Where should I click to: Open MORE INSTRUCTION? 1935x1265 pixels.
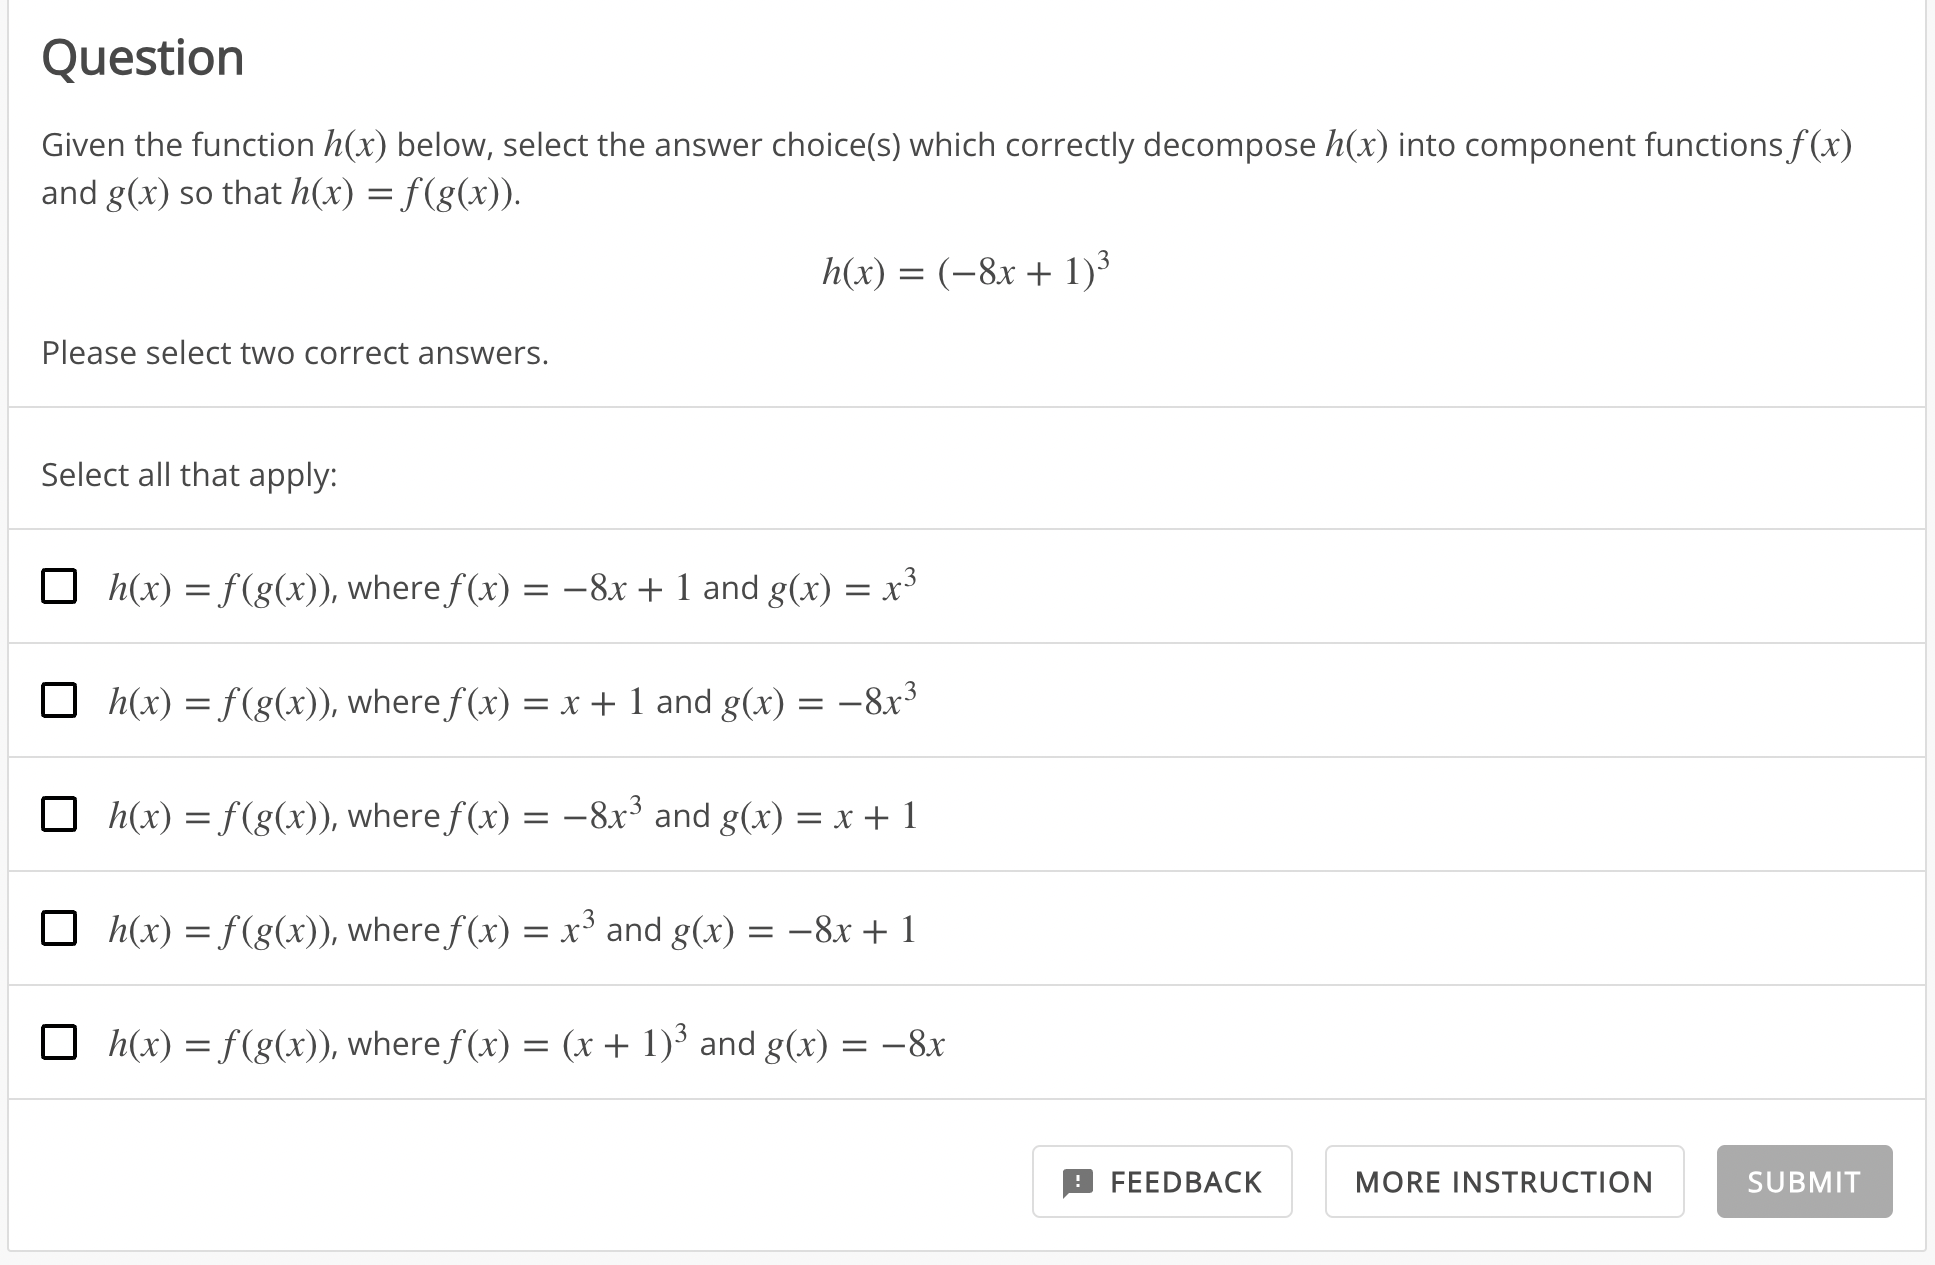(1504, 1182)
